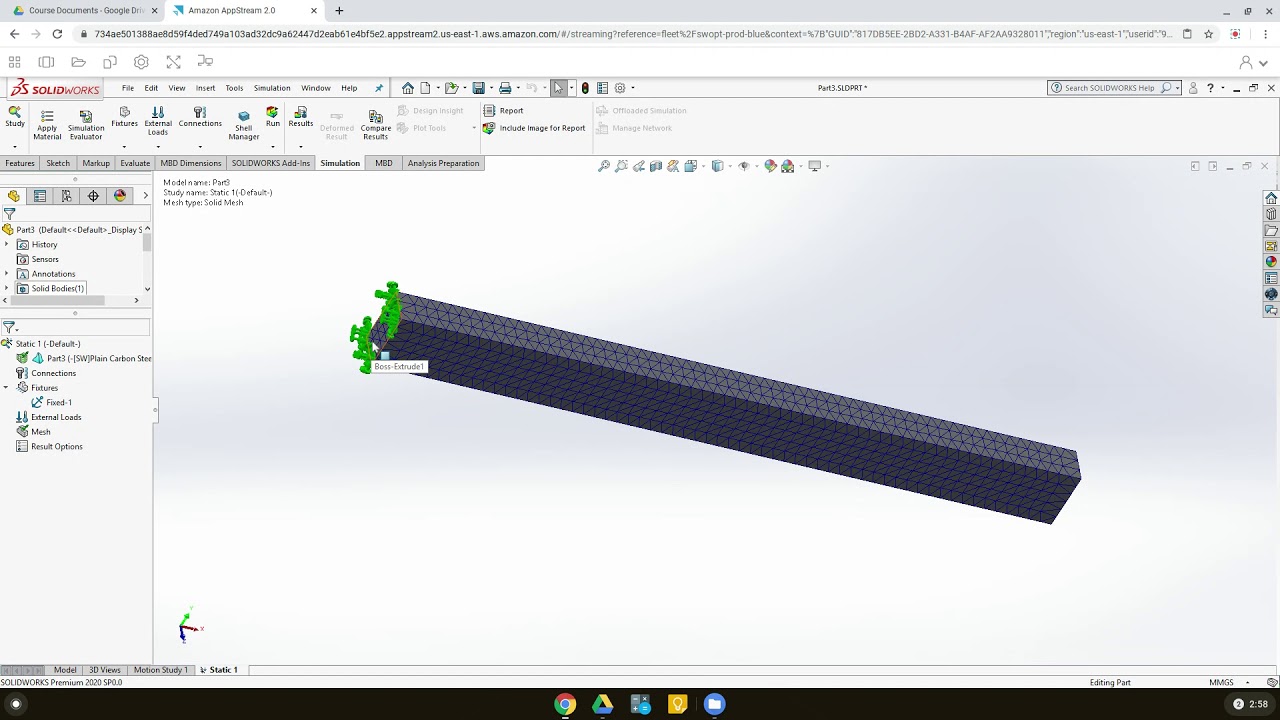Expand the Results dropdown arrow
1280x720 pixels.
tap(301, 147)
